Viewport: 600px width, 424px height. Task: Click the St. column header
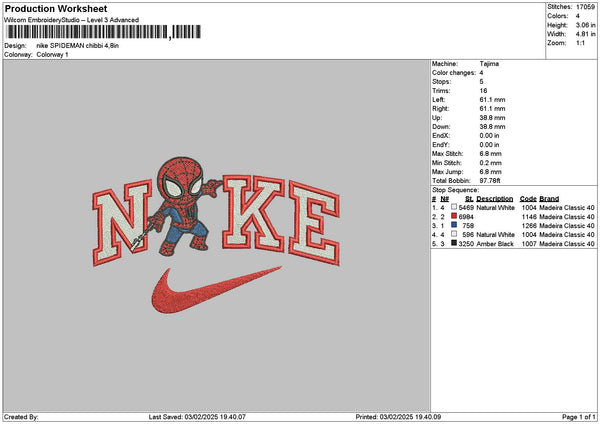click(x=469, y=199)
